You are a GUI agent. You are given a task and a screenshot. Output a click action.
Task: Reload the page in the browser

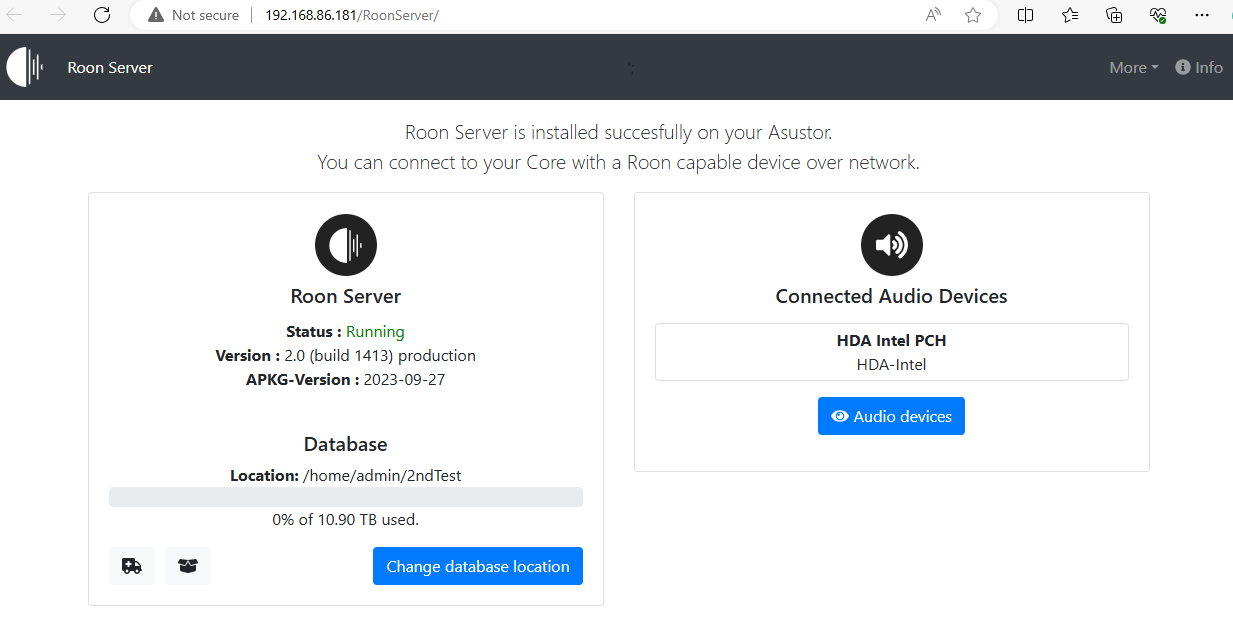(101, 15)
